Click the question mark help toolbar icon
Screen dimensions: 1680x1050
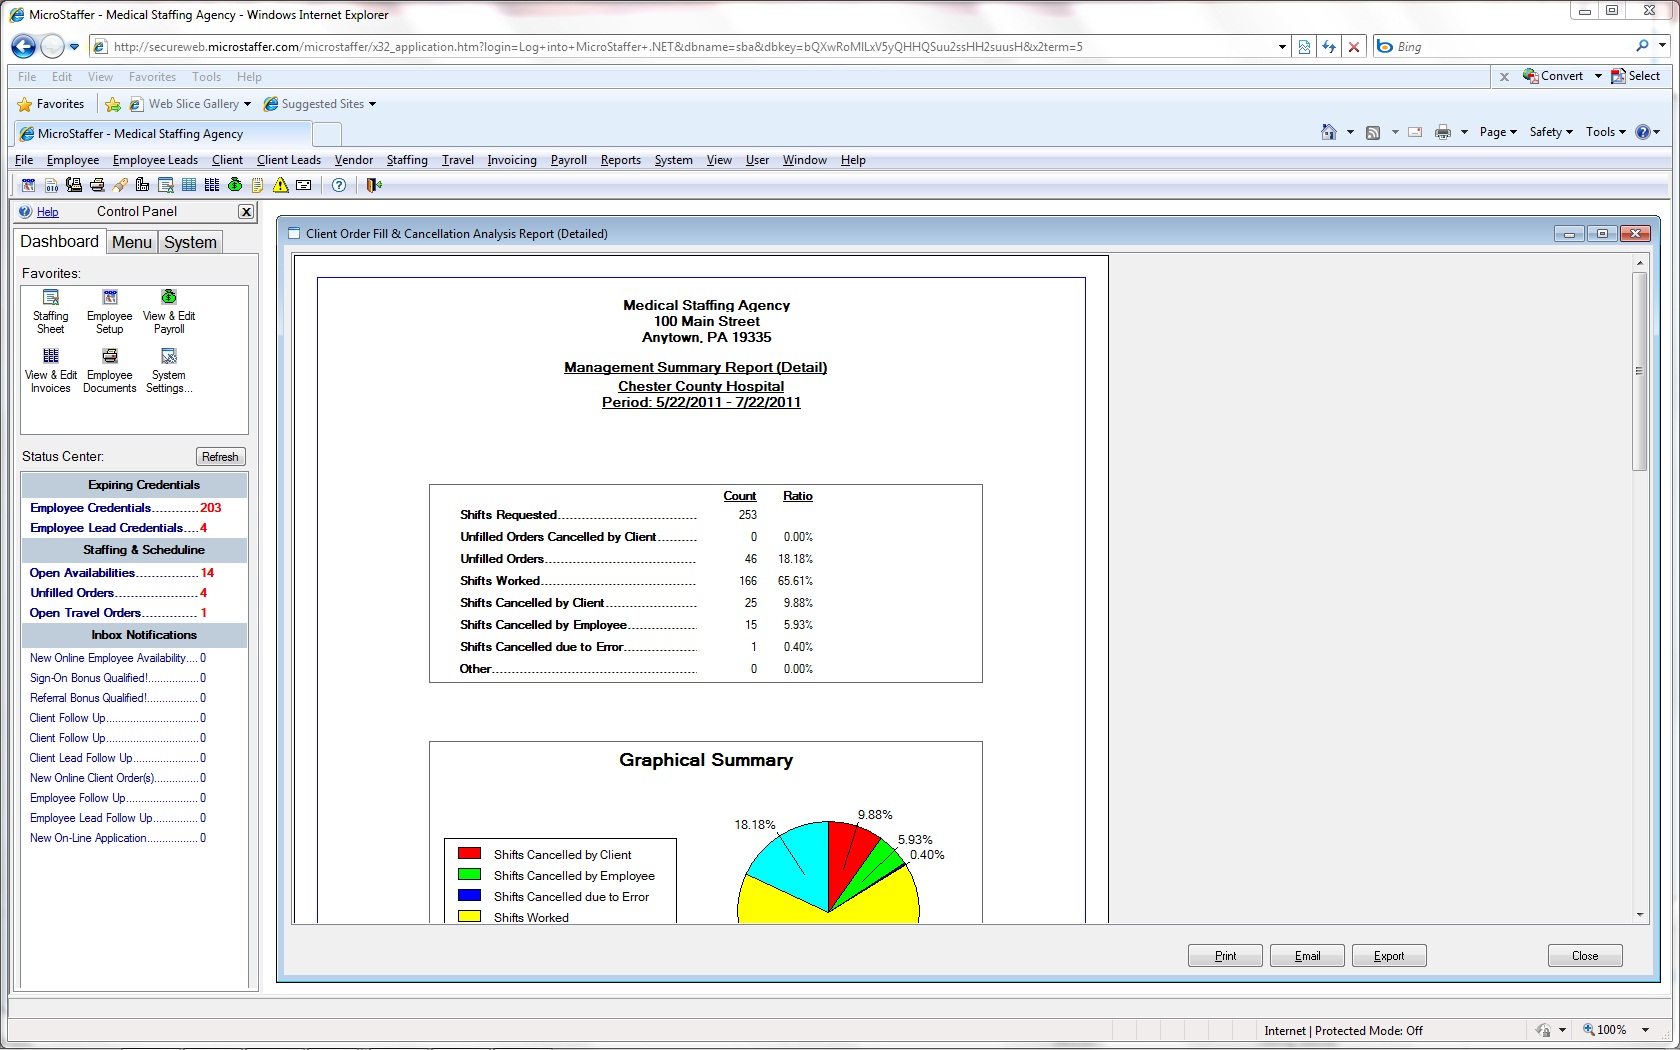click(339, 185)
